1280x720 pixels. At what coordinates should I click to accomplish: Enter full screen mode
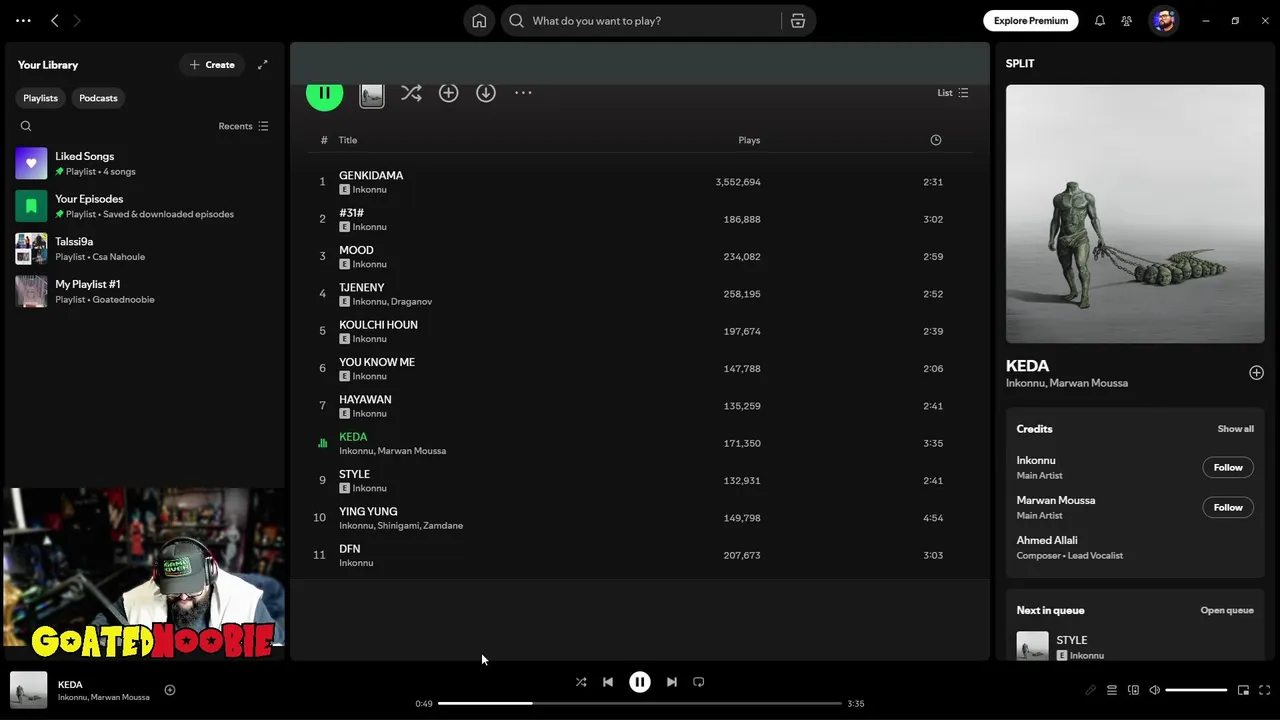tap(1265, 690)
